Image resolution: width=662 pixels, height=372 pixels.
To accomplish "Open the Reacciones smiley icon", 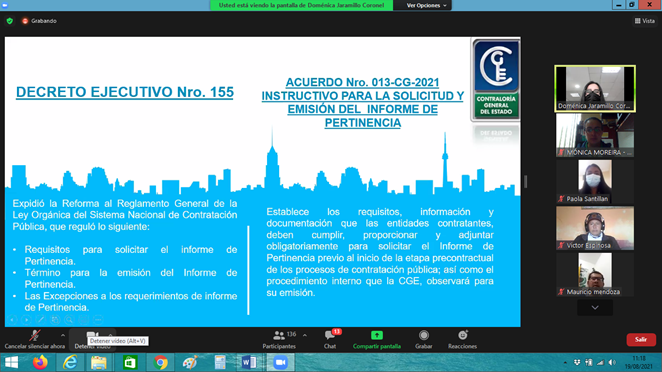I will 463,335.
